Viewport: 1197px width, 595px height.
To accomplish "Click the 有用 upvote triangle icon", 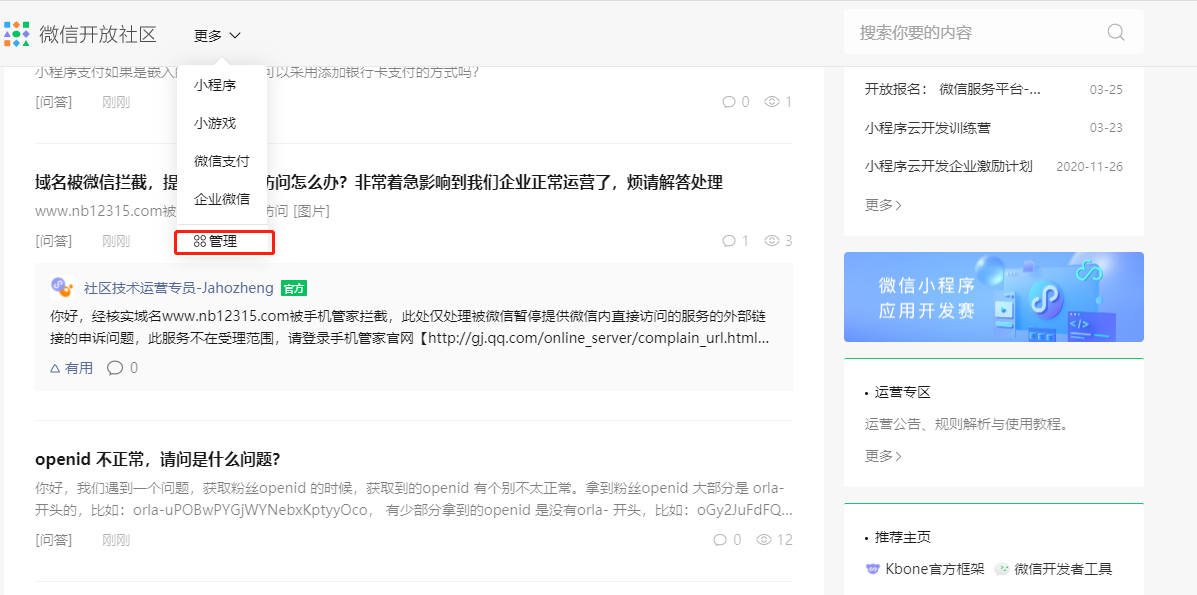I will click(55, 368).
